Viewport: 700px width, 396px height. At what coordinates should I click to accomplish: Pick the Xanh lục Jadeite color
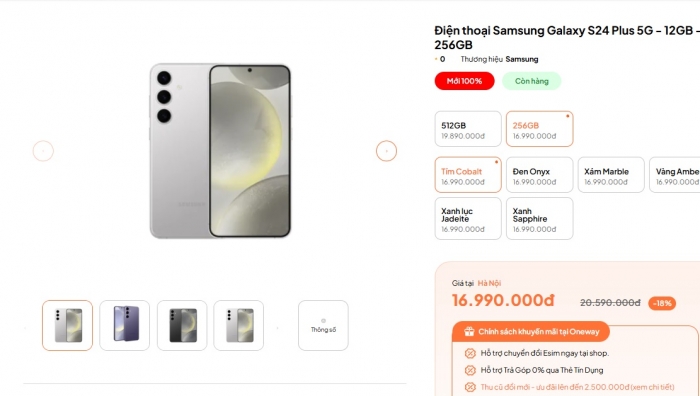(468, 219)
